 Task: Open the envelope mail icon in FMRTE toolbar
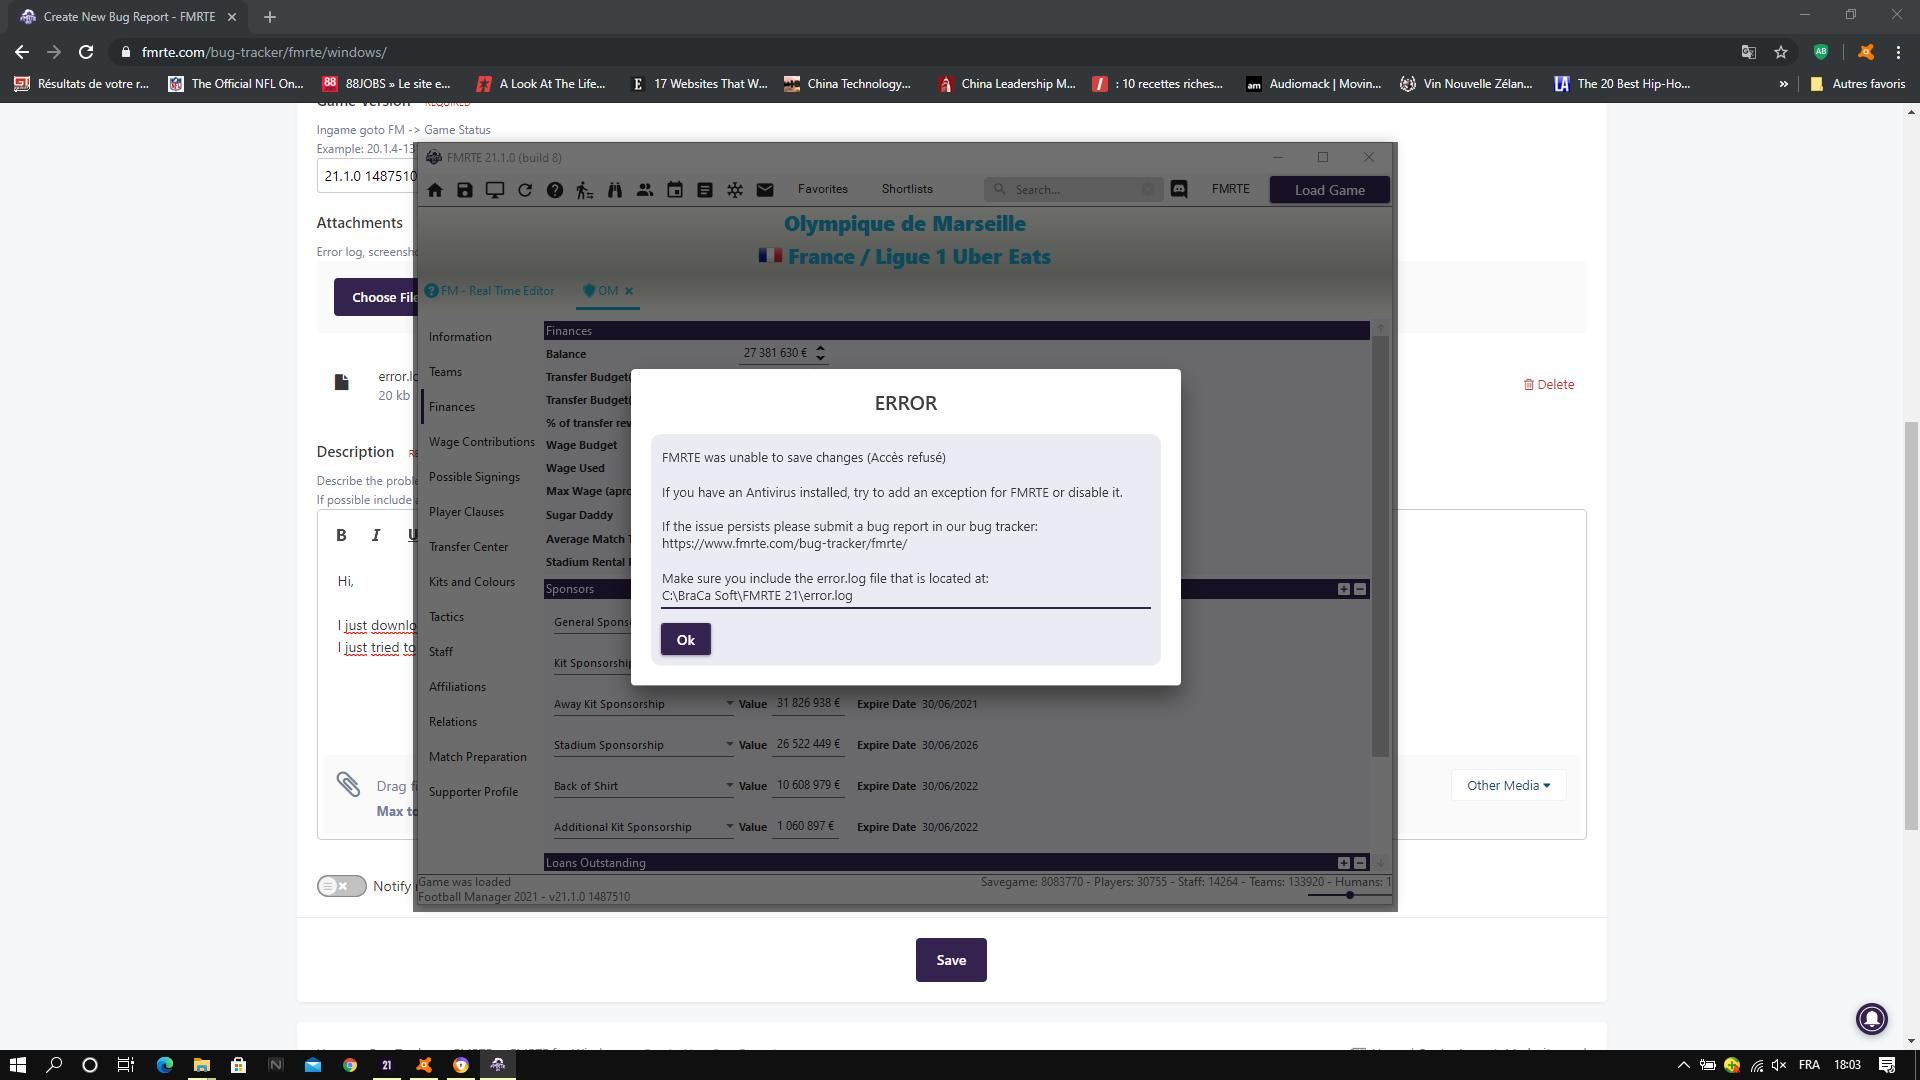coord(765,190)
